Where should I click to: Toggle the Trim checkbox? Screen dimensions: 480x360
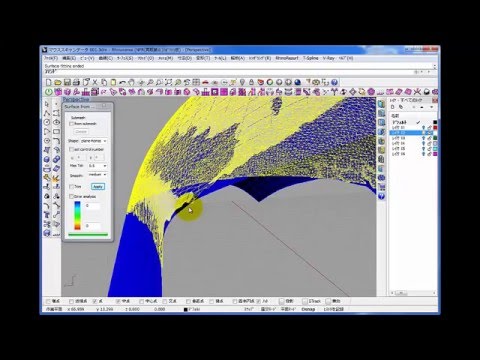[x=71, y=186]
